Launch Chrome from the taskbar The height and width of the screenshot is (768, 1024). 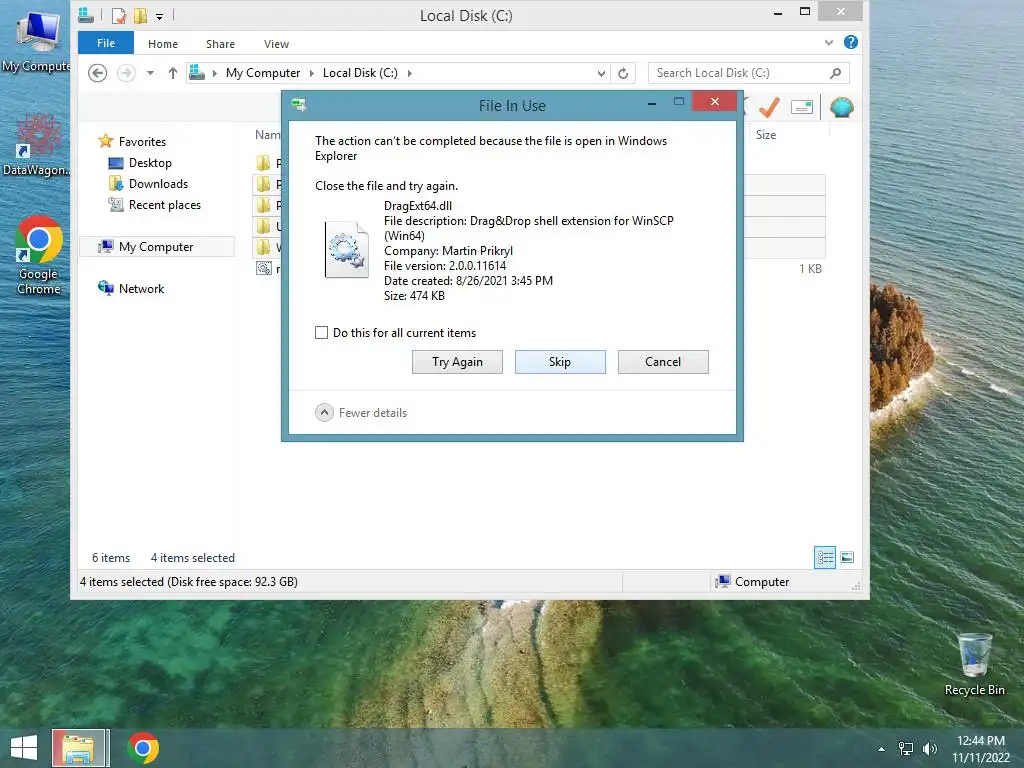click(x=143, y=748)
